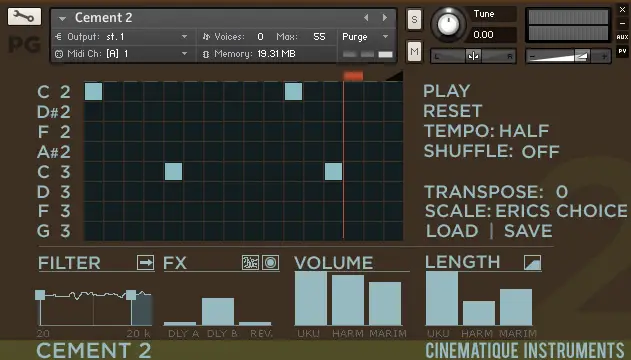Toggle the first step in C 2 row

pos(93,91)
